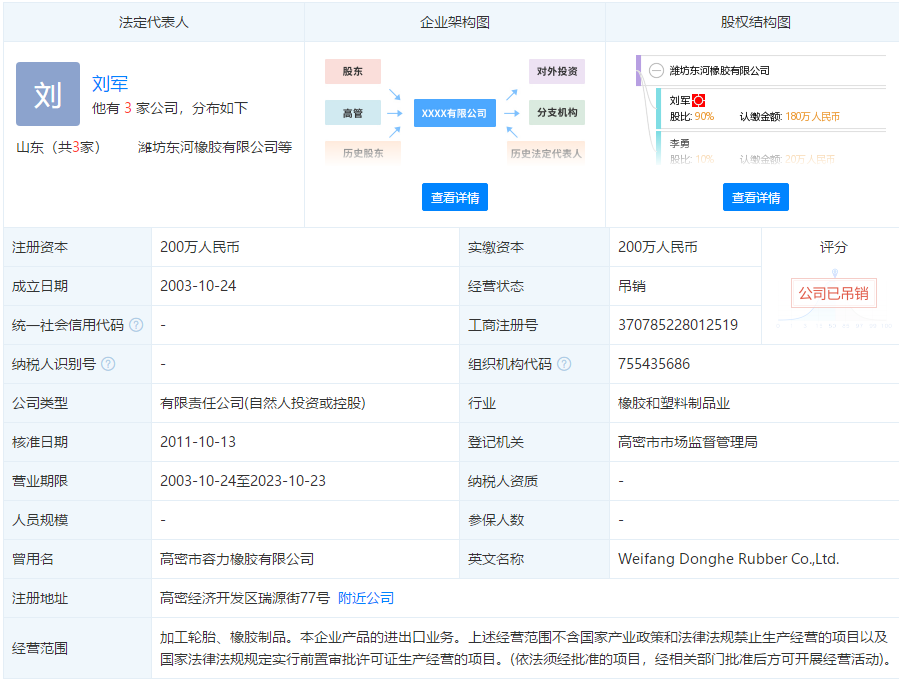This screenshot has width=899, height=686.
Task: Click the 高管 box in structure diagram
Action: click(x=353, y=113)
